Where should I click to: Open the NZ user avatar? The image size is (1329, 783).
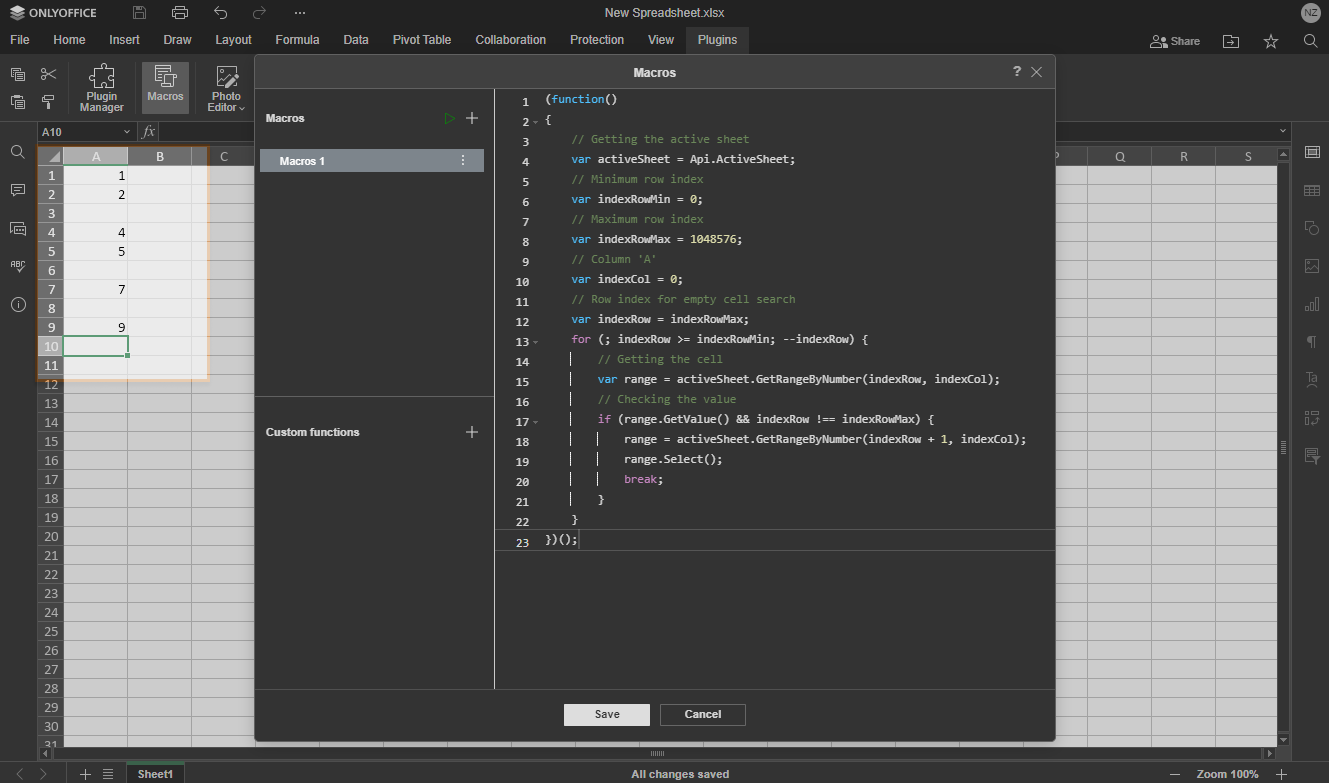tap(1310, 13)
